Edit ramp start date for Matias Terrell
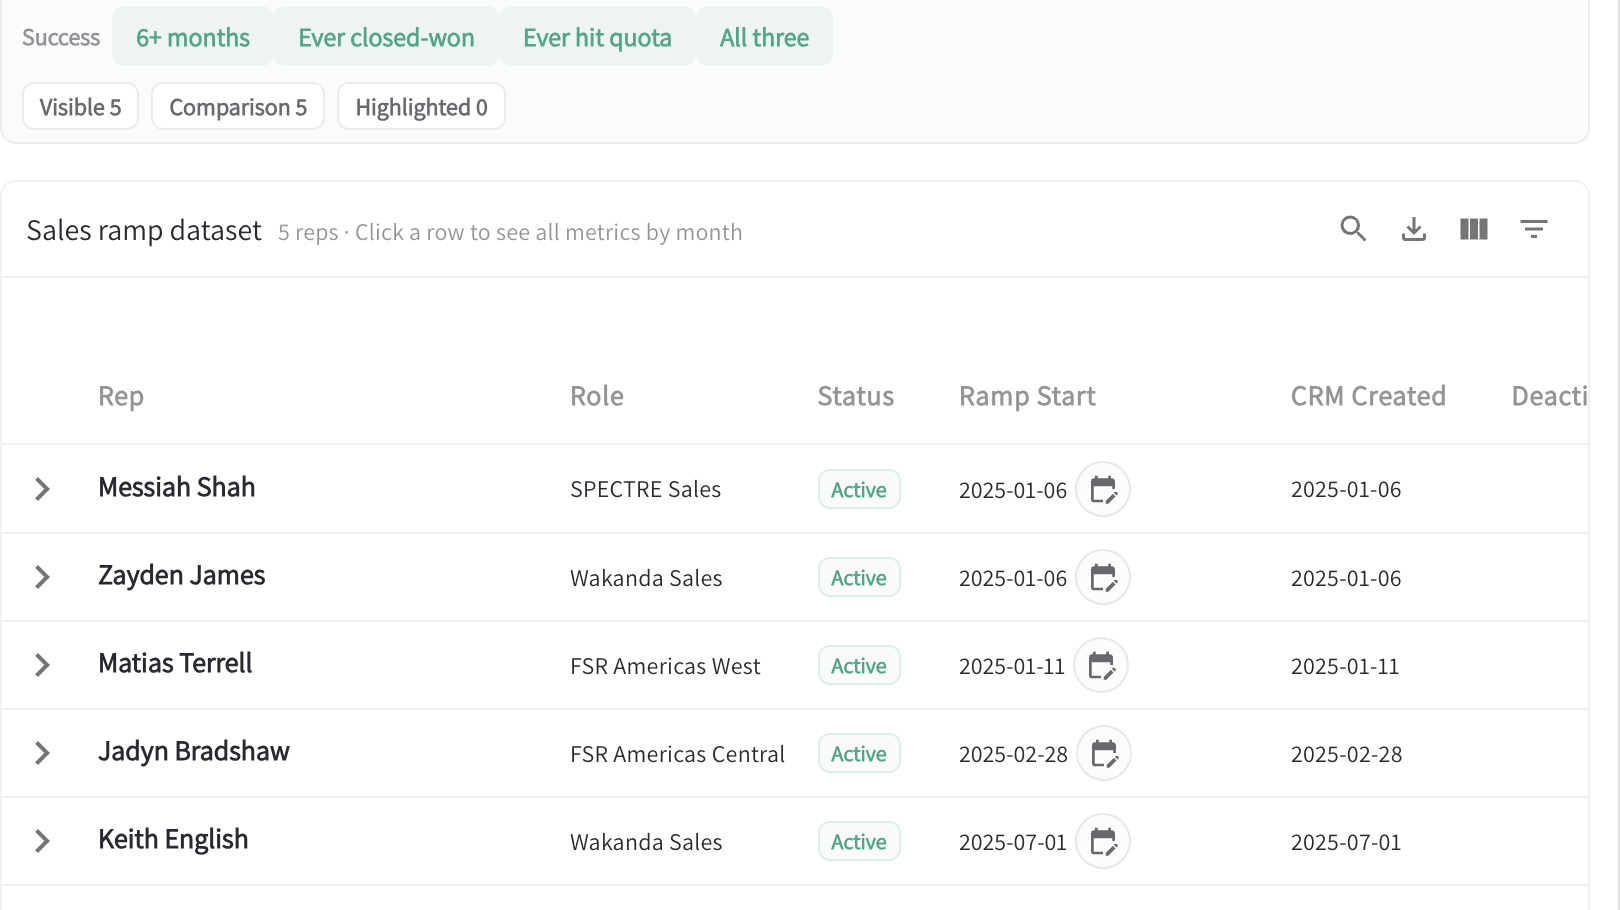 click(x=1101, y=665)
